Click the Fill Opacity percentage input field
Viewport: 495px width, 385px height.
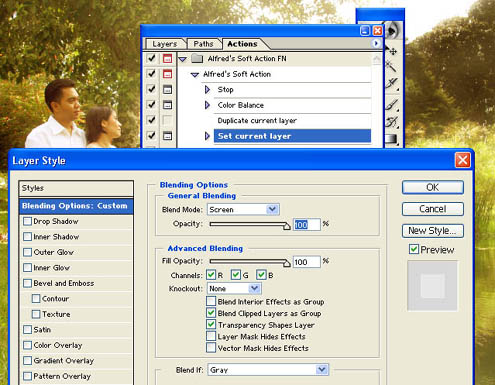[307, 262]
